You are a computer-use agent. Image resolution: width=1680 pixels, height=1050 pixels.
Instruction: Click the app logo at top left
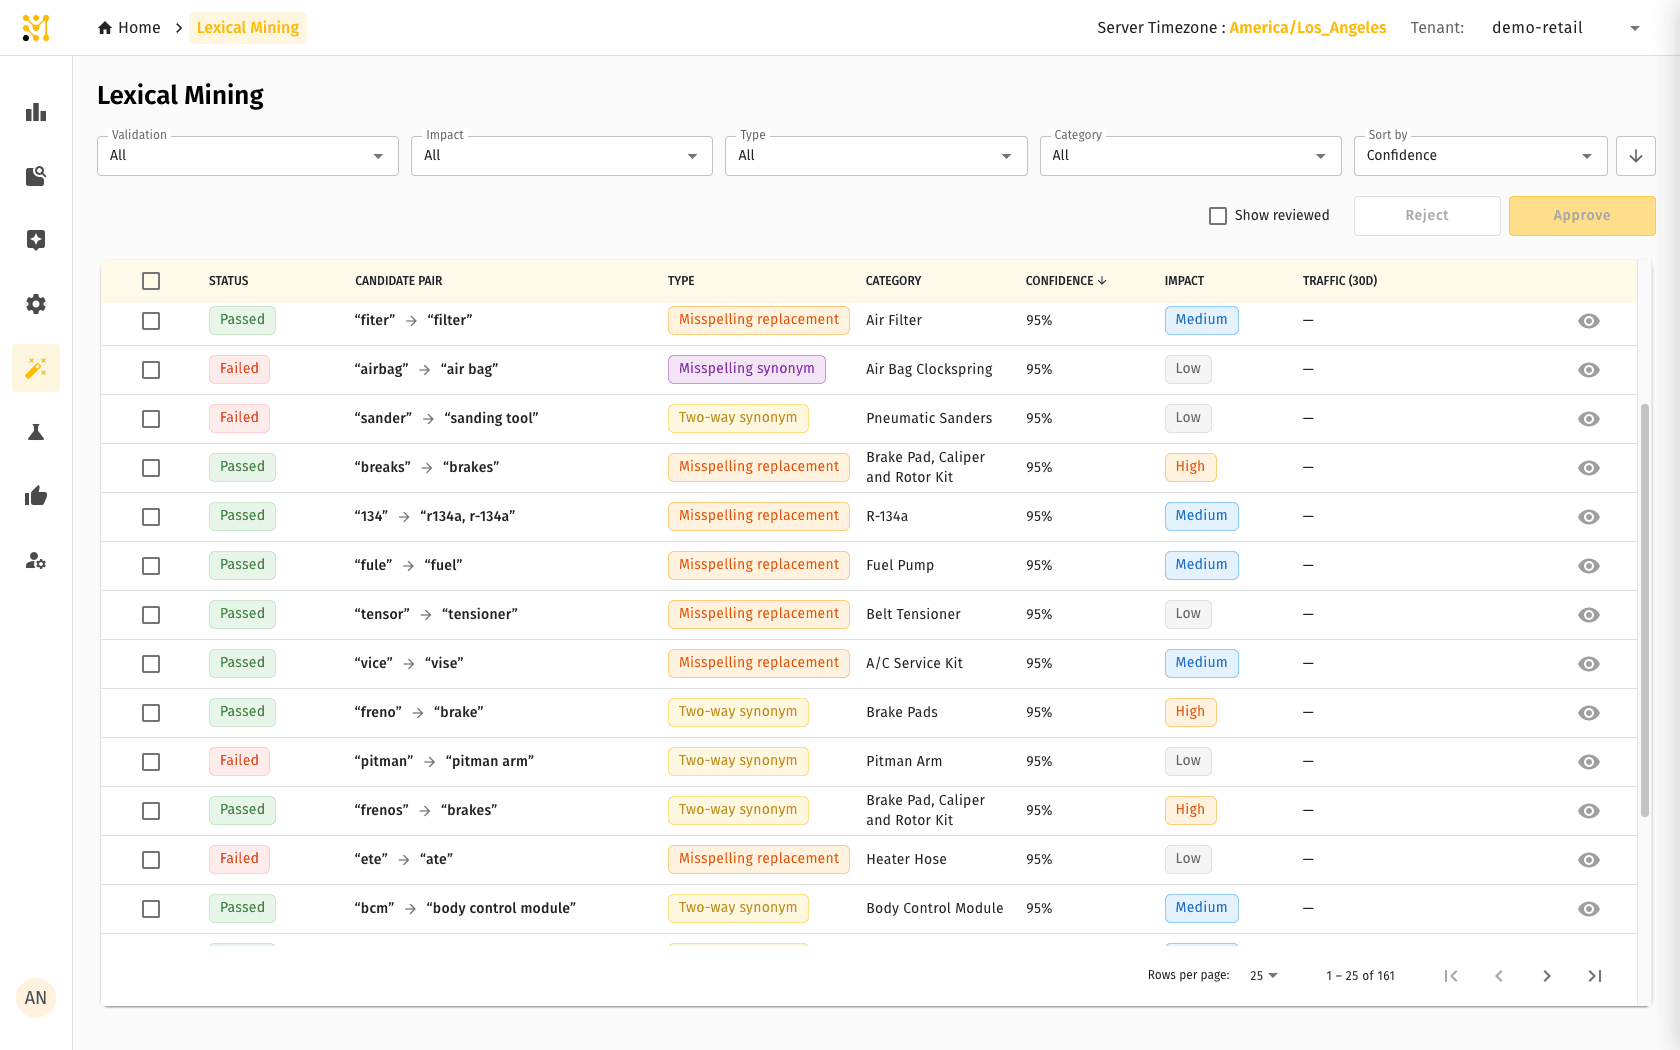[x=36, y=28]
